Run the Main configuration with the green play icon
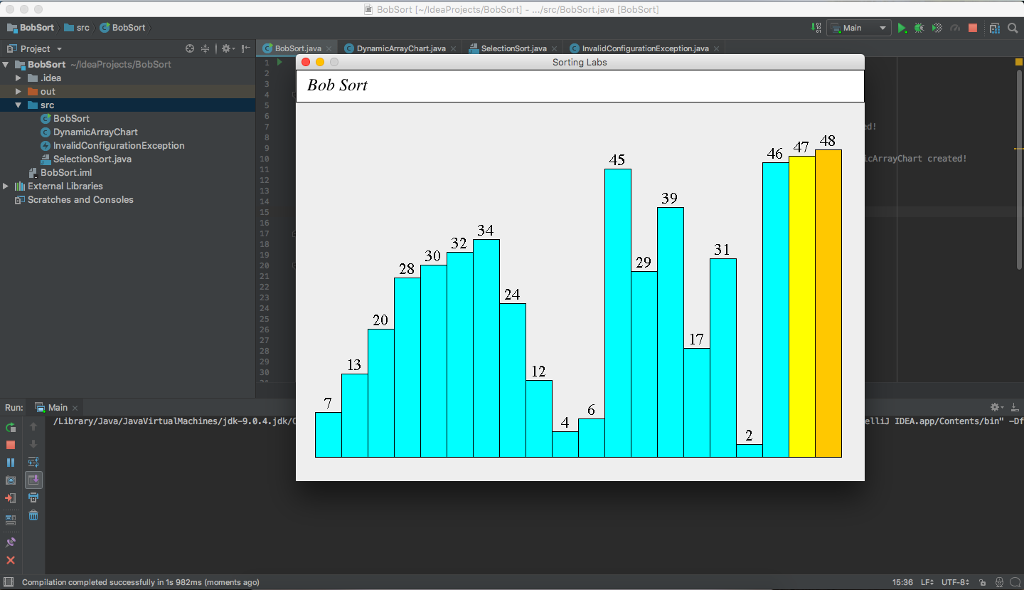This screenshot has height=590, width=1024. click(902, 28)
